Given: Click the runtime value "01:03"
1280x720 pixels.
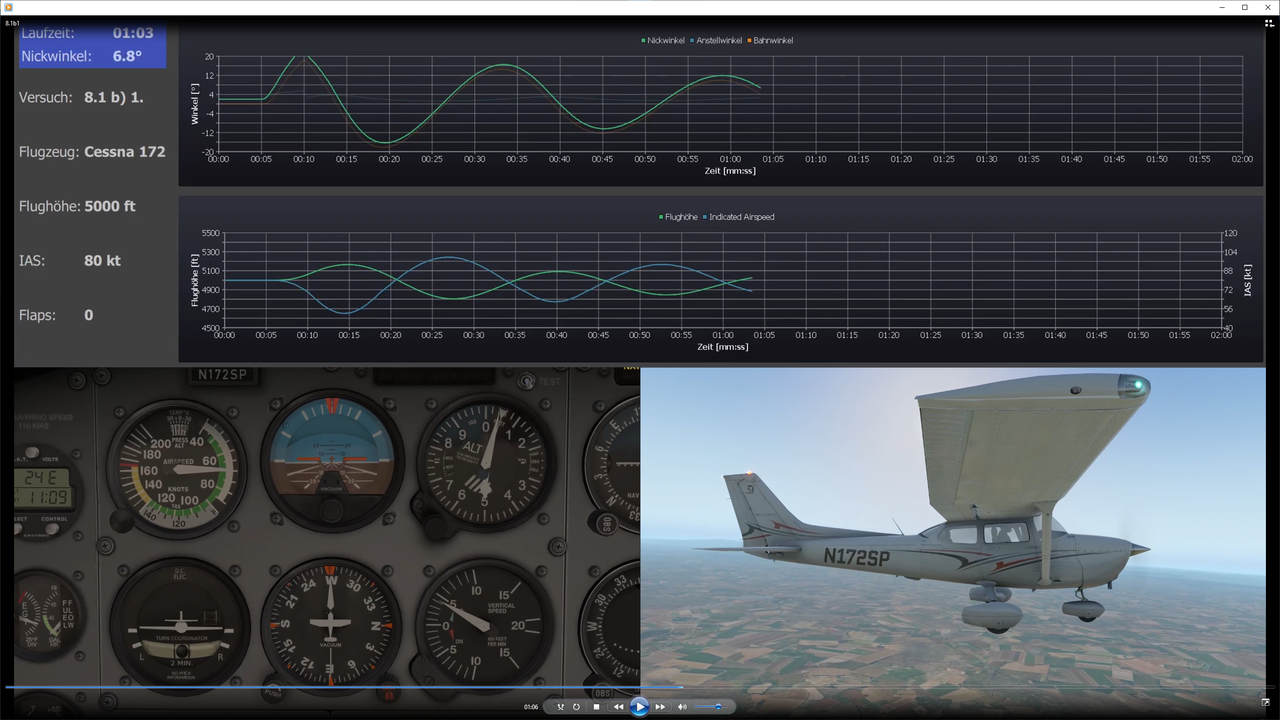Looking at the screenshot, I should pos(133,34).
